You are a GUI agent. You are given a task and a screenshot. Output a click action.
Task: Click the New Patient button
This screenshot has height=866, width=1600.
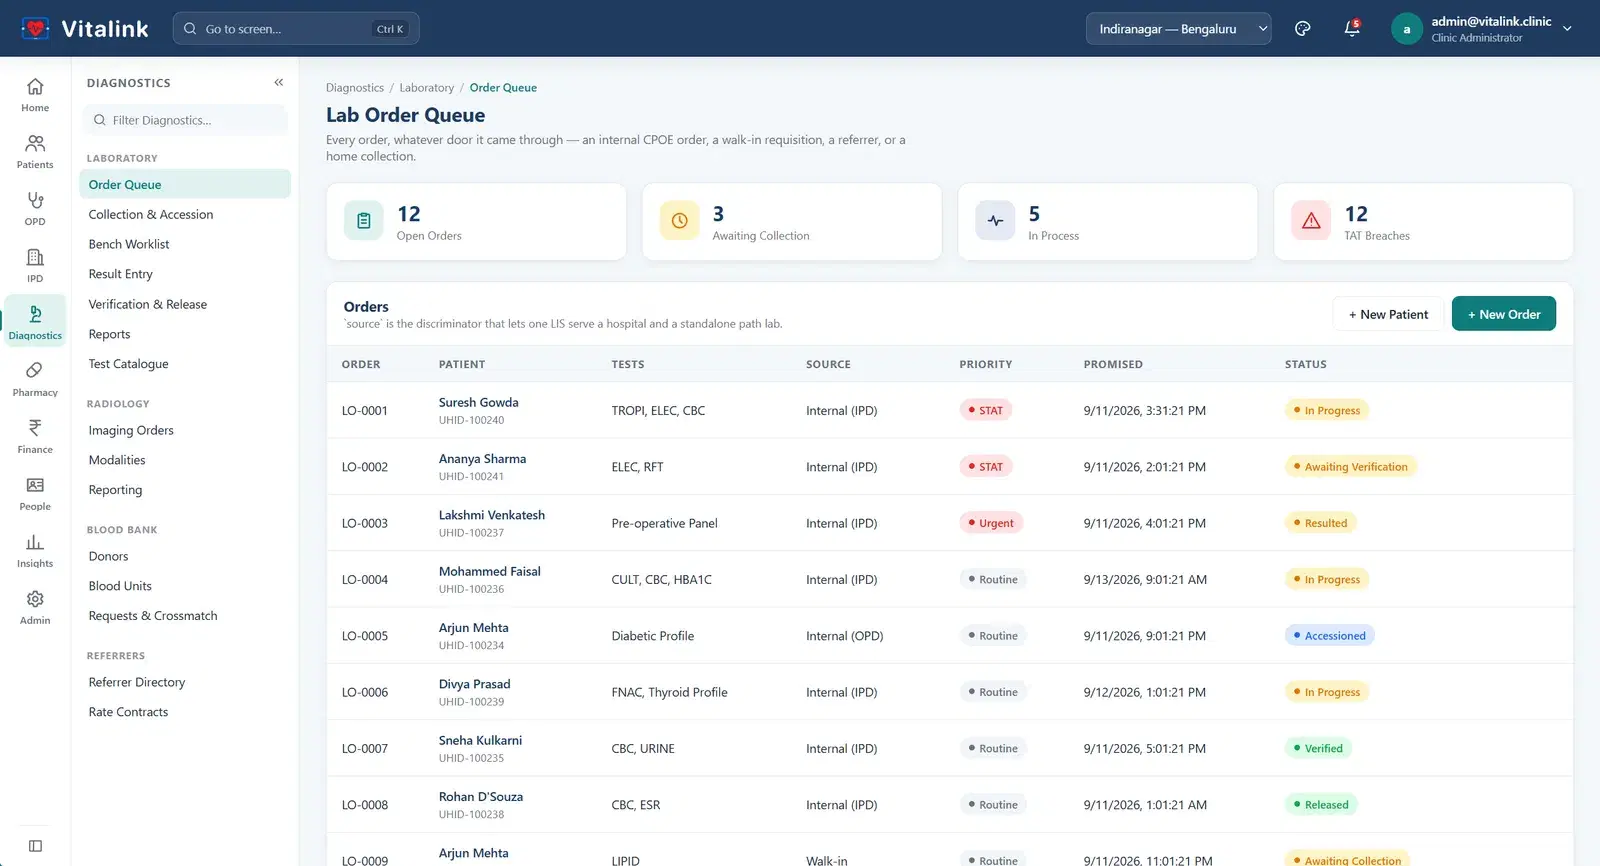point(1388,314)
